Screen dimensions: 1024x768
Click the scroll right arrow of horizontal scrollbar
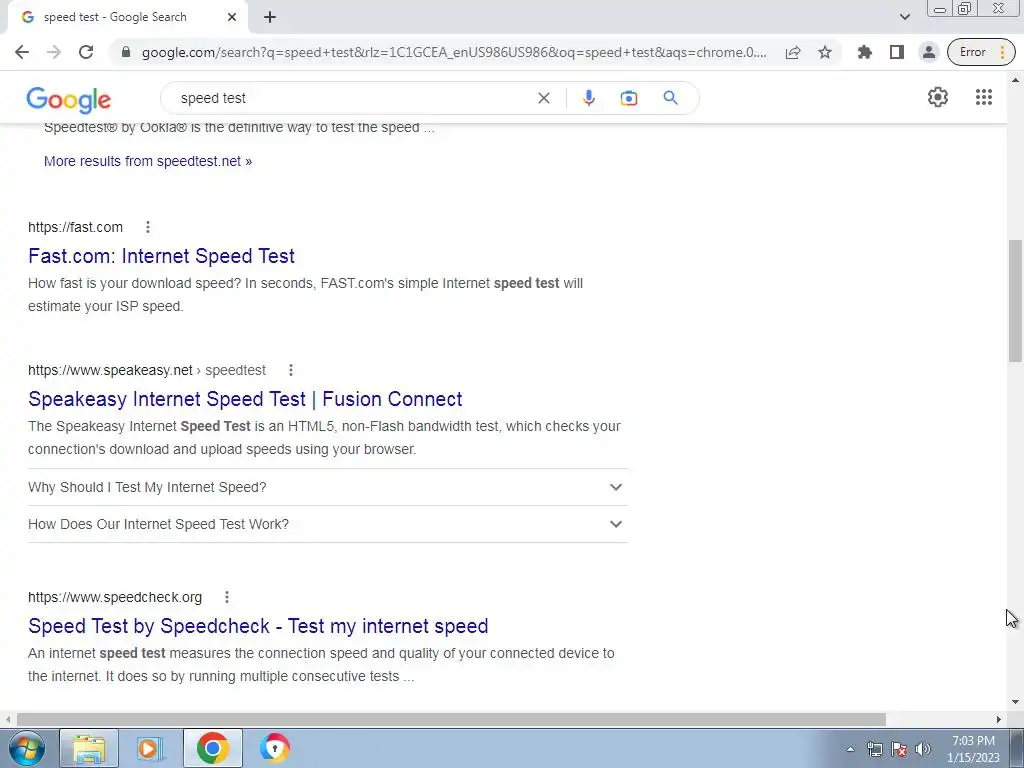tap(999, 719)
